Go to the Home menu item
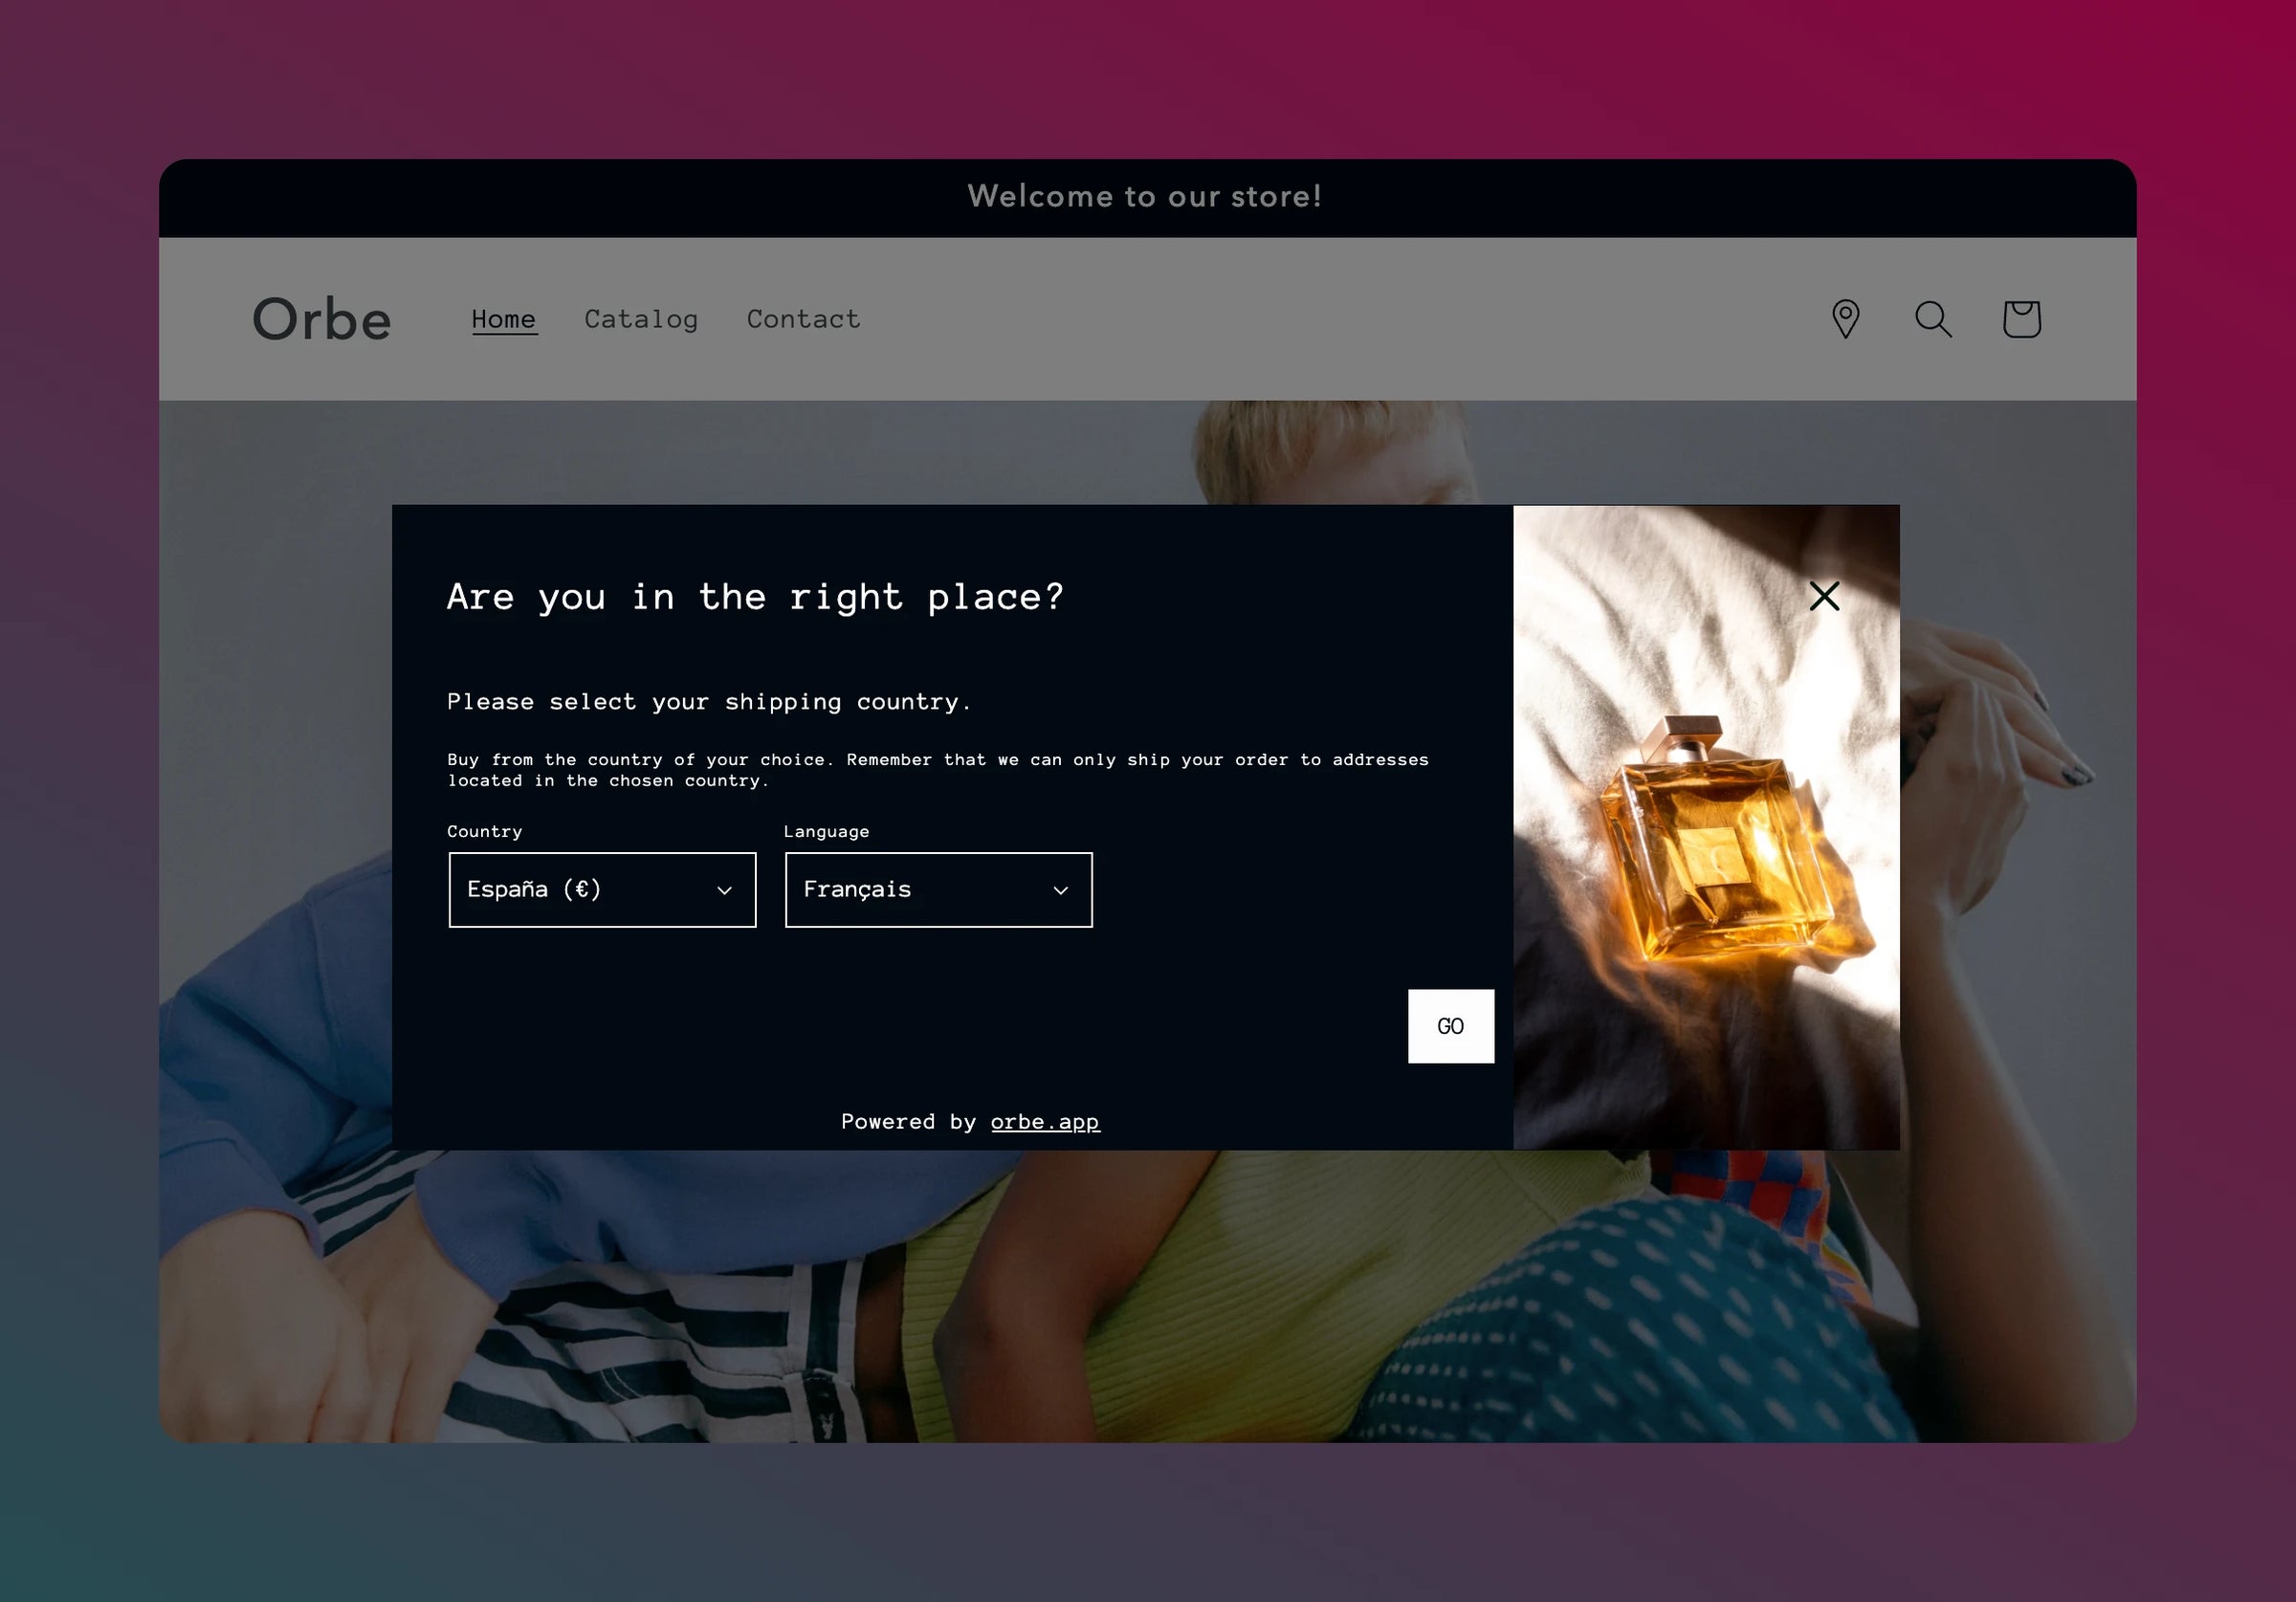2296x1602 pixels. (x=504, y=319)
